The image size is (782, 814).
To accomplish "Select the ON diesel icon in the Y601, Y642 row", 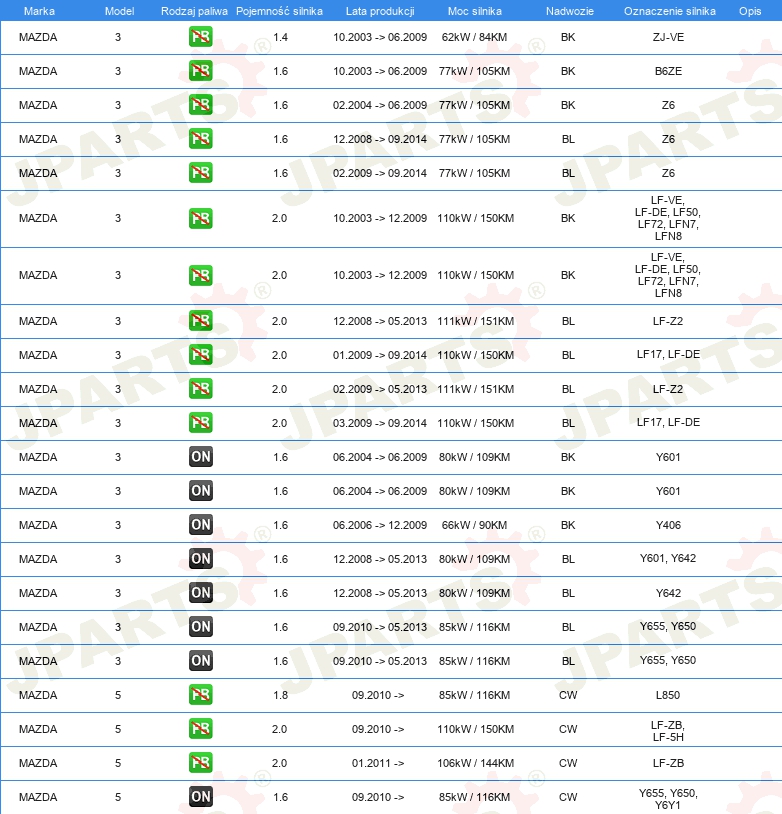I will [200, 559].
